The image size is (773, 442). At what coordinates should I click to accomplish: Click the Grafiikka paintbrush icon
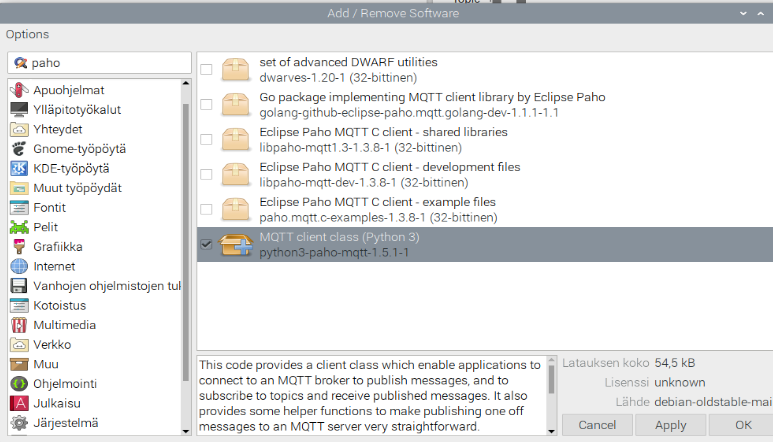19,247
